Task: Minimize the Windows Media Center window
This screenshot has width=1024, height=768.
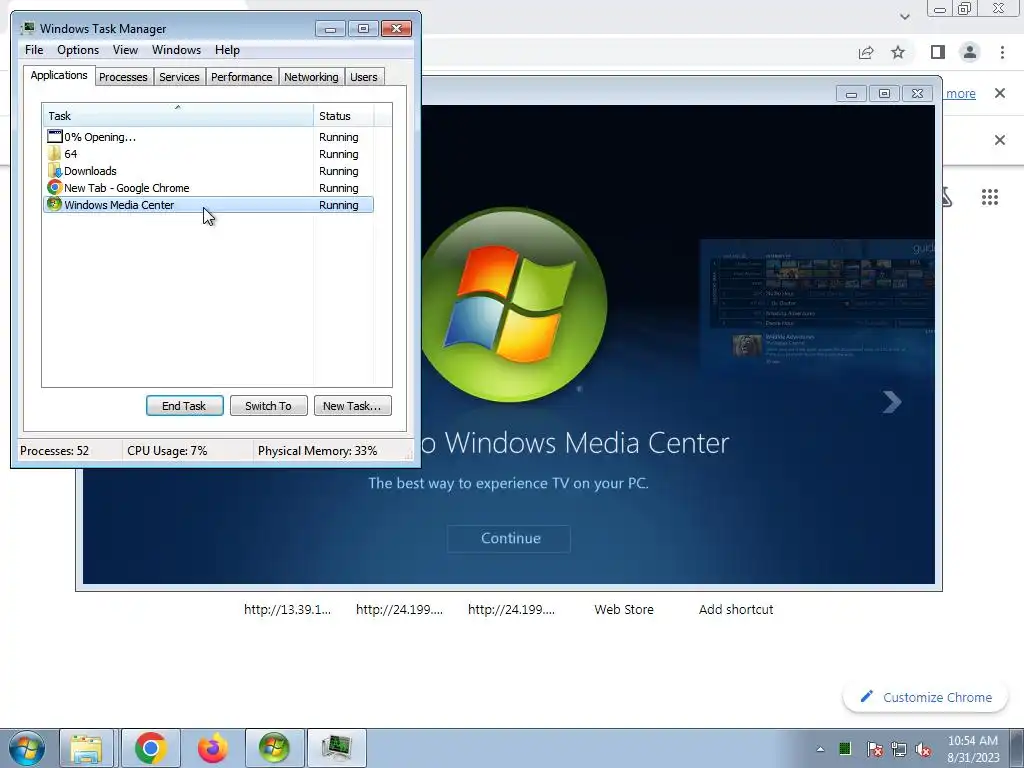Action: 852,94
